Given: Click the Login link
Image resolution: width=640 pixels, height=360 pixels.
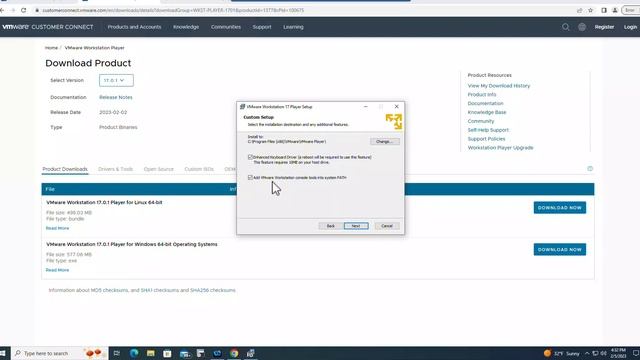Looking at the screenshot, I should click(630, 27).
